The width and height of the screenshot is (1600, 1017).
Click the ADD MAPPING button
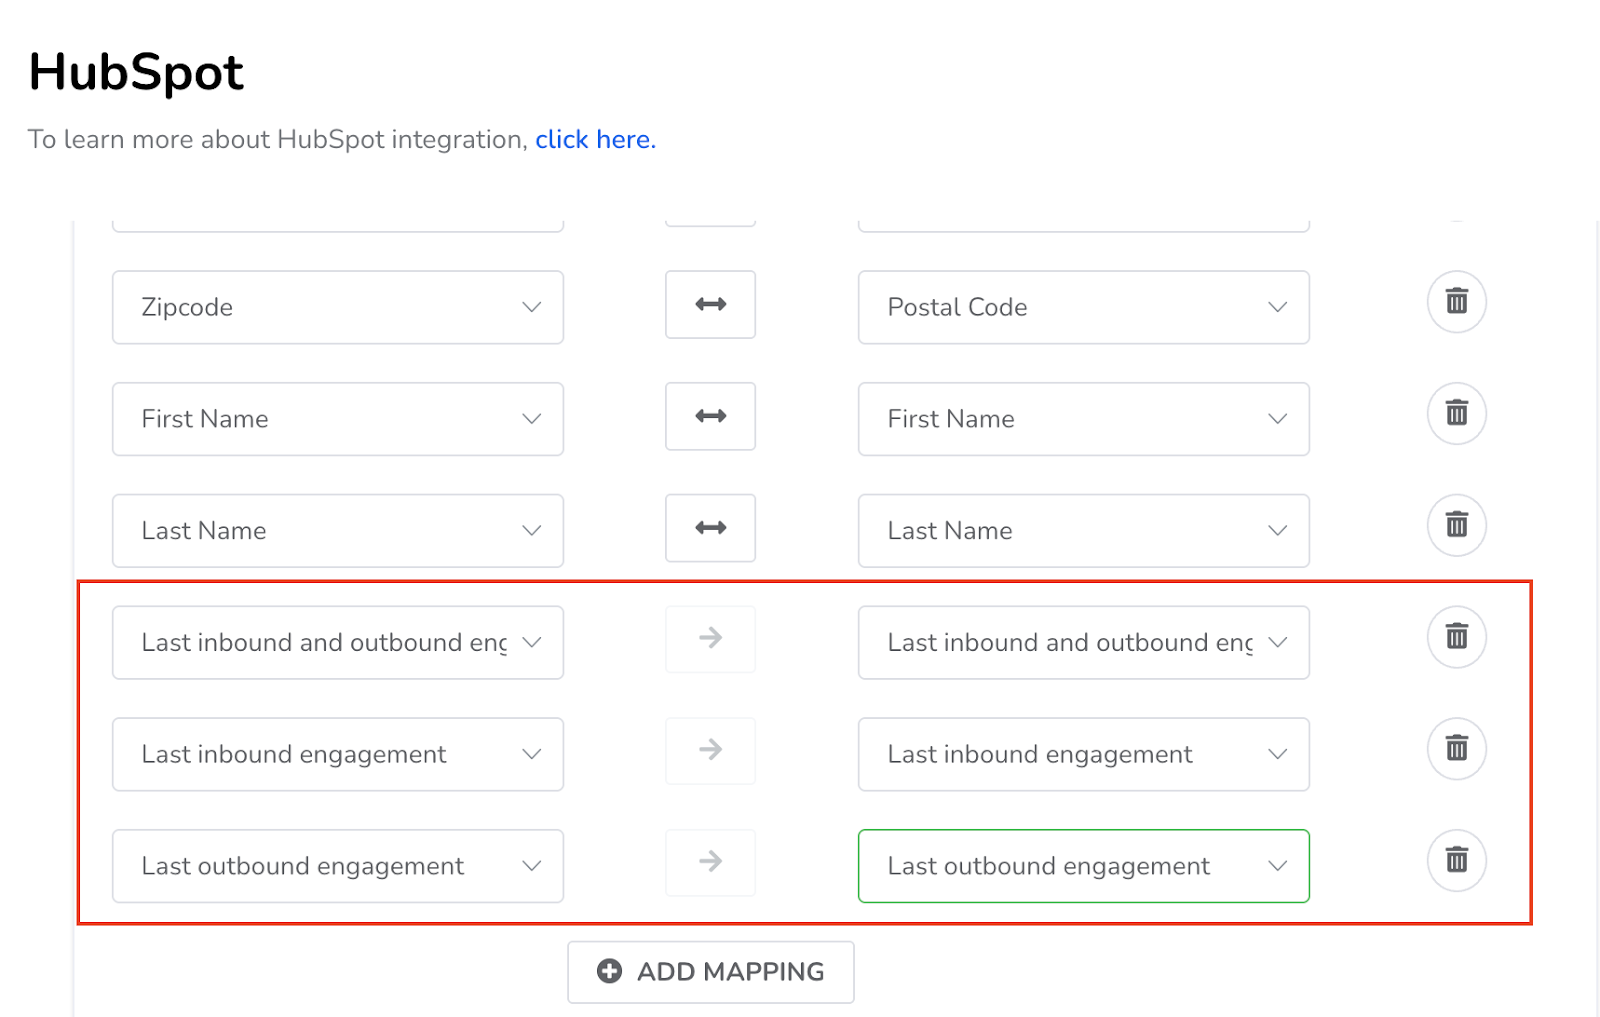(x=711, y=972)
